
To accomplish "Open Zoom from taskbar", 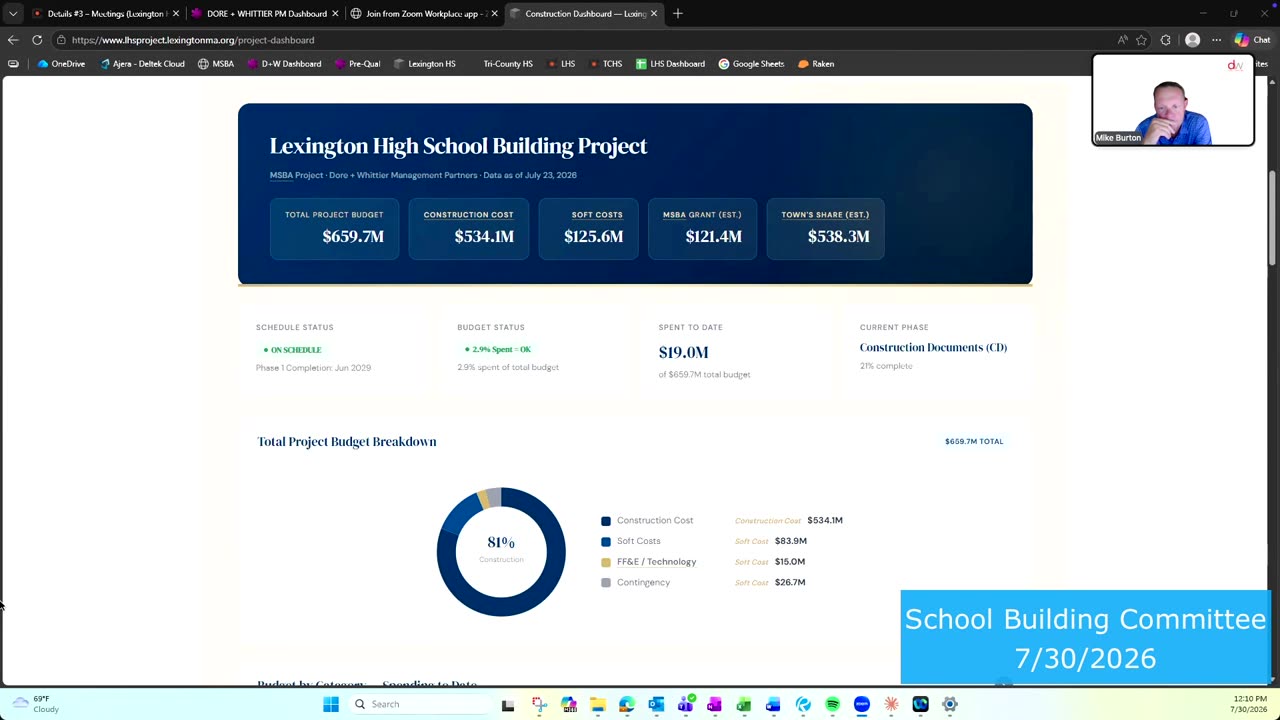I will tap(862, 704).
